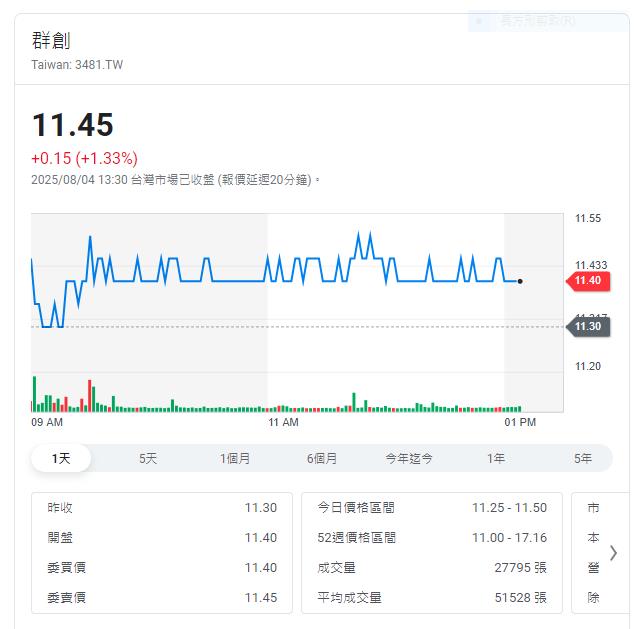Viewport: 641px width, 629px height.
Task: Switch chart to 5天 range
Action: pyautogui.click(x=148, y=458)
